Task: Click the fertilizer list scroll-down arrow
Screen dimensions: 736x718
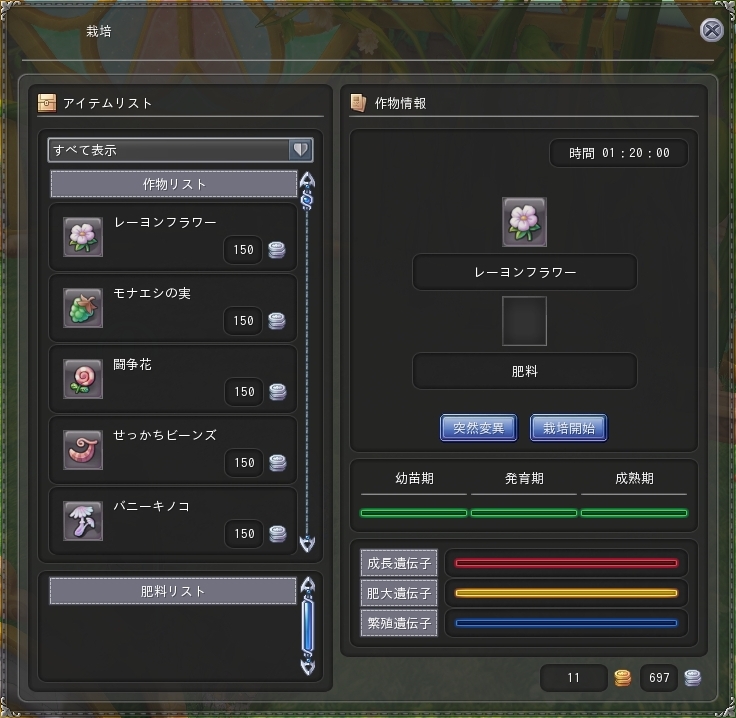Action: coord(307,666)
